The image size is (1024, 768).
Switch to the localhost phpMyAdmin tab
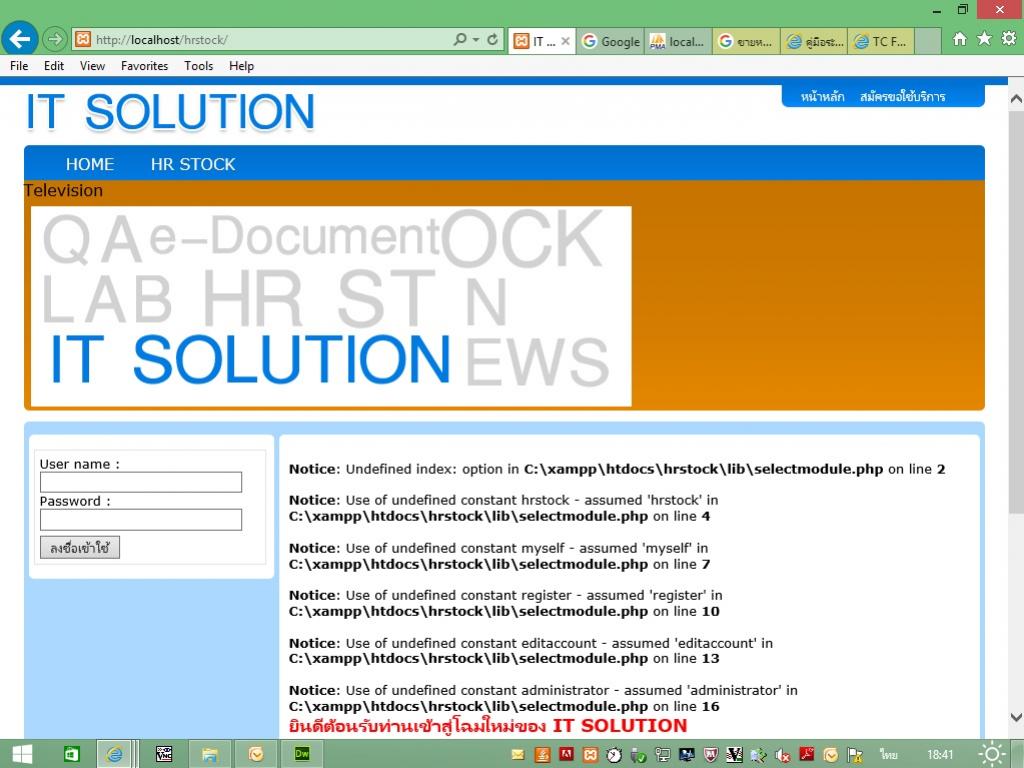point(679,41)
